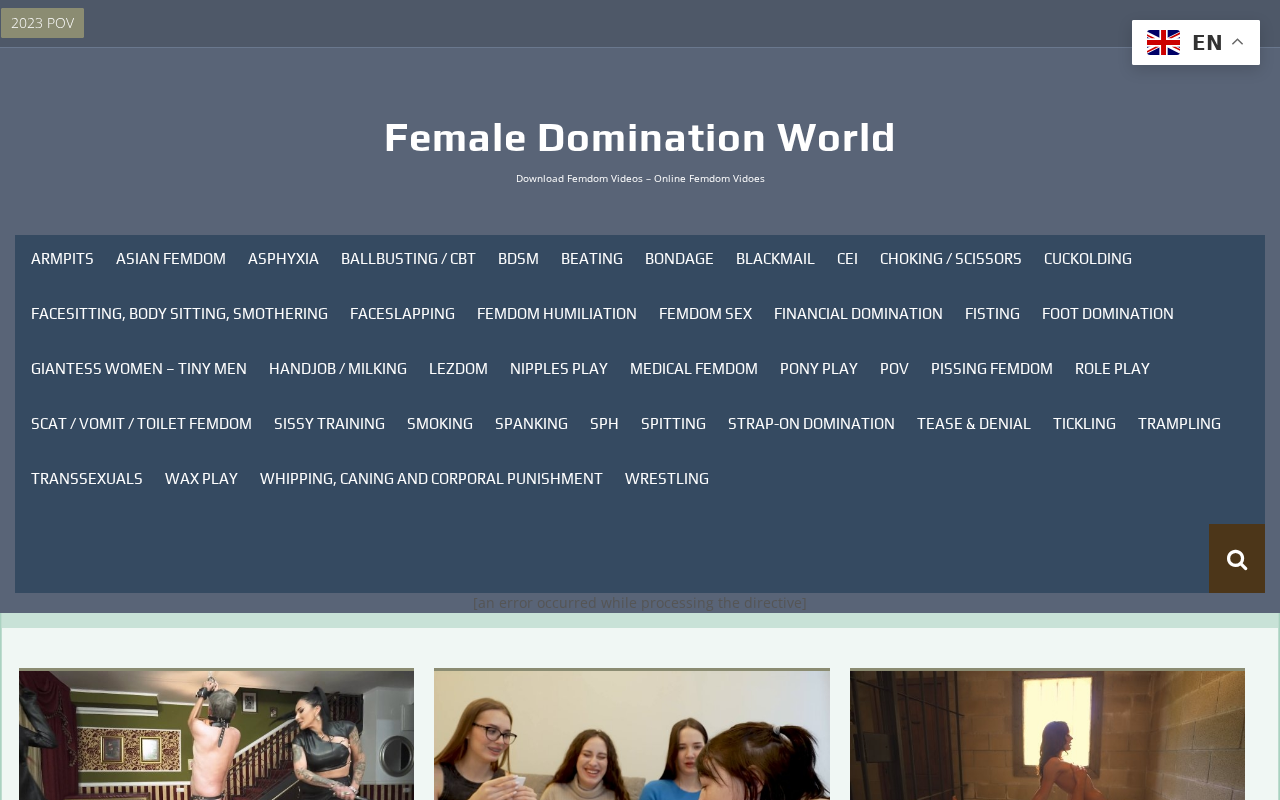Click the UK flag language icon
The image size is (1280, 800).
point(1163,42)
